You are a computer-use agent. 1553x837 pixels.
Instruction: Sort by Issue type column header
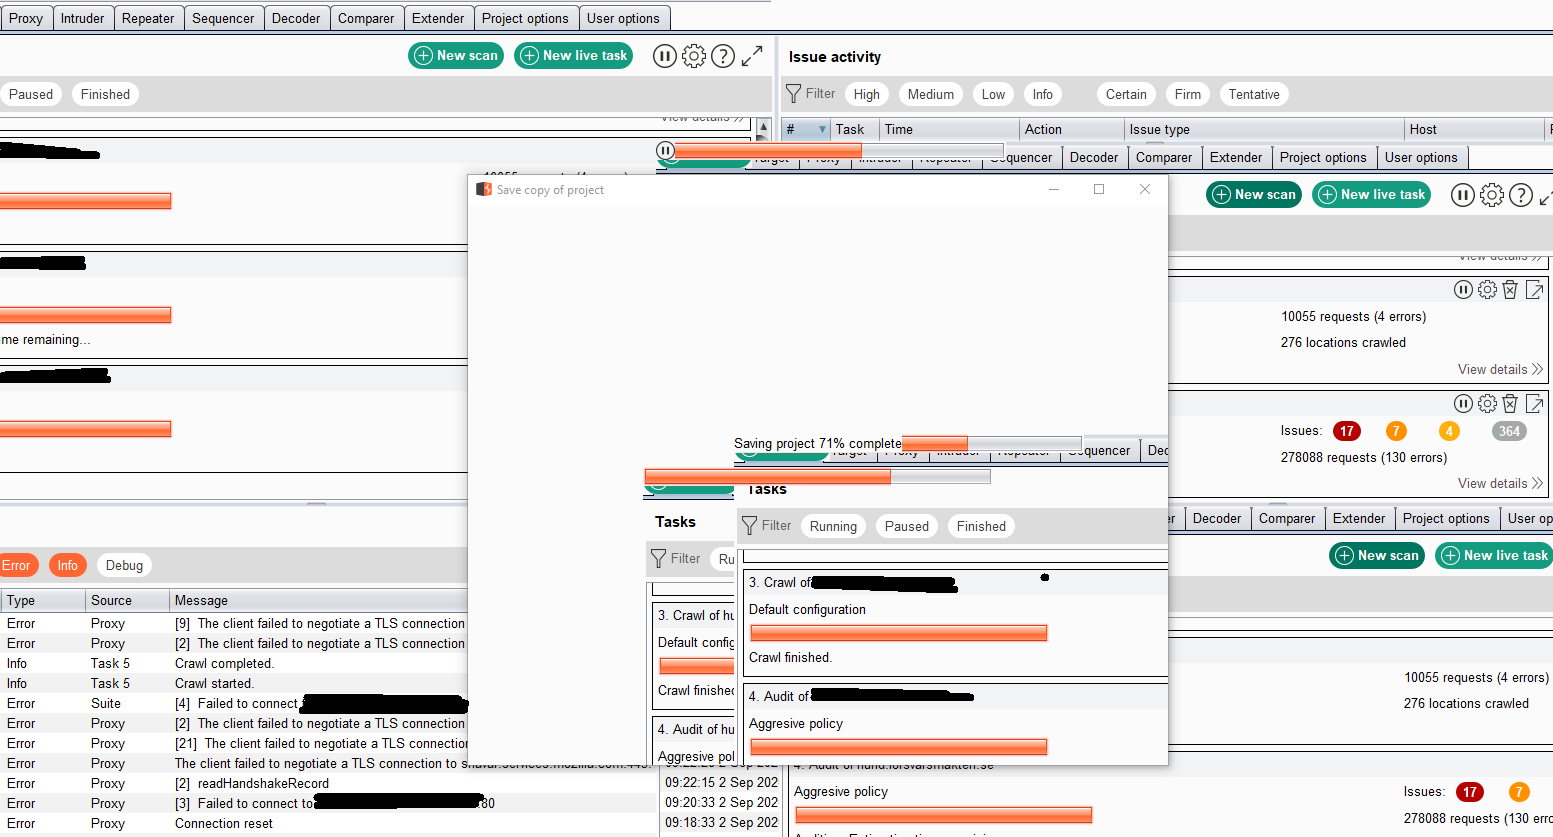[x=1263, y=129]
